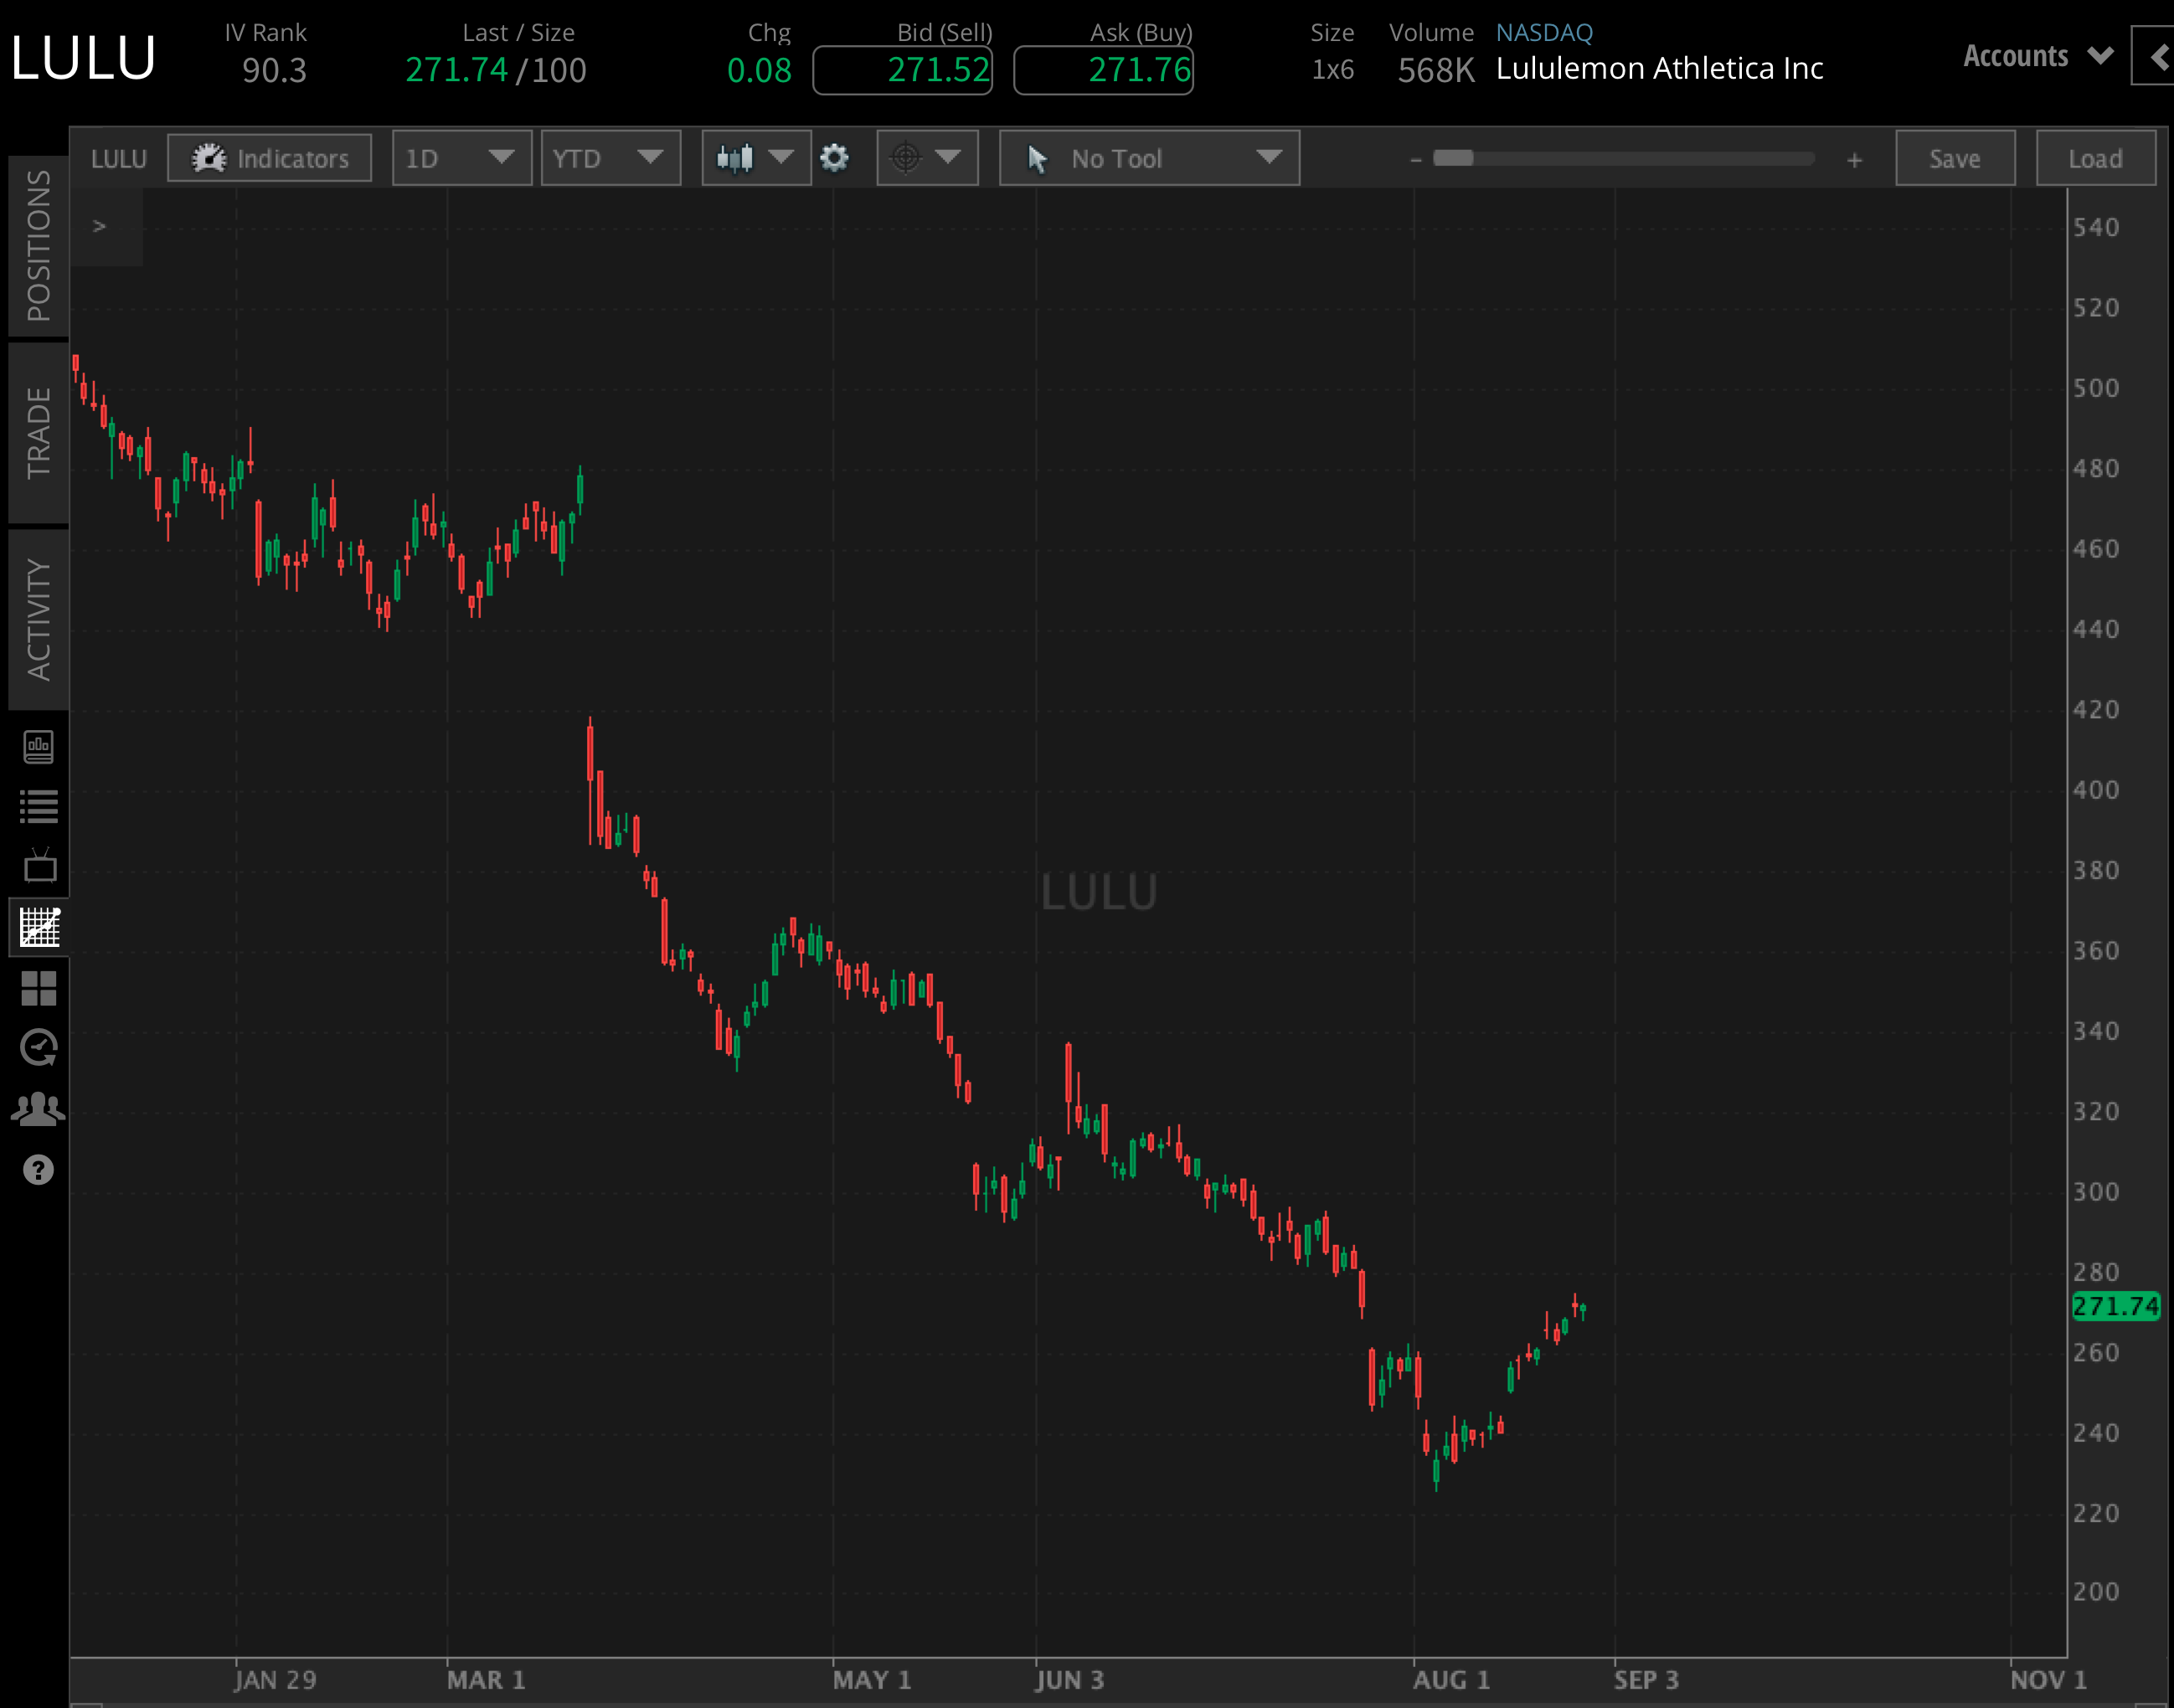Click the Save chart button
2174x1708 pixels.
point(1954,157)
